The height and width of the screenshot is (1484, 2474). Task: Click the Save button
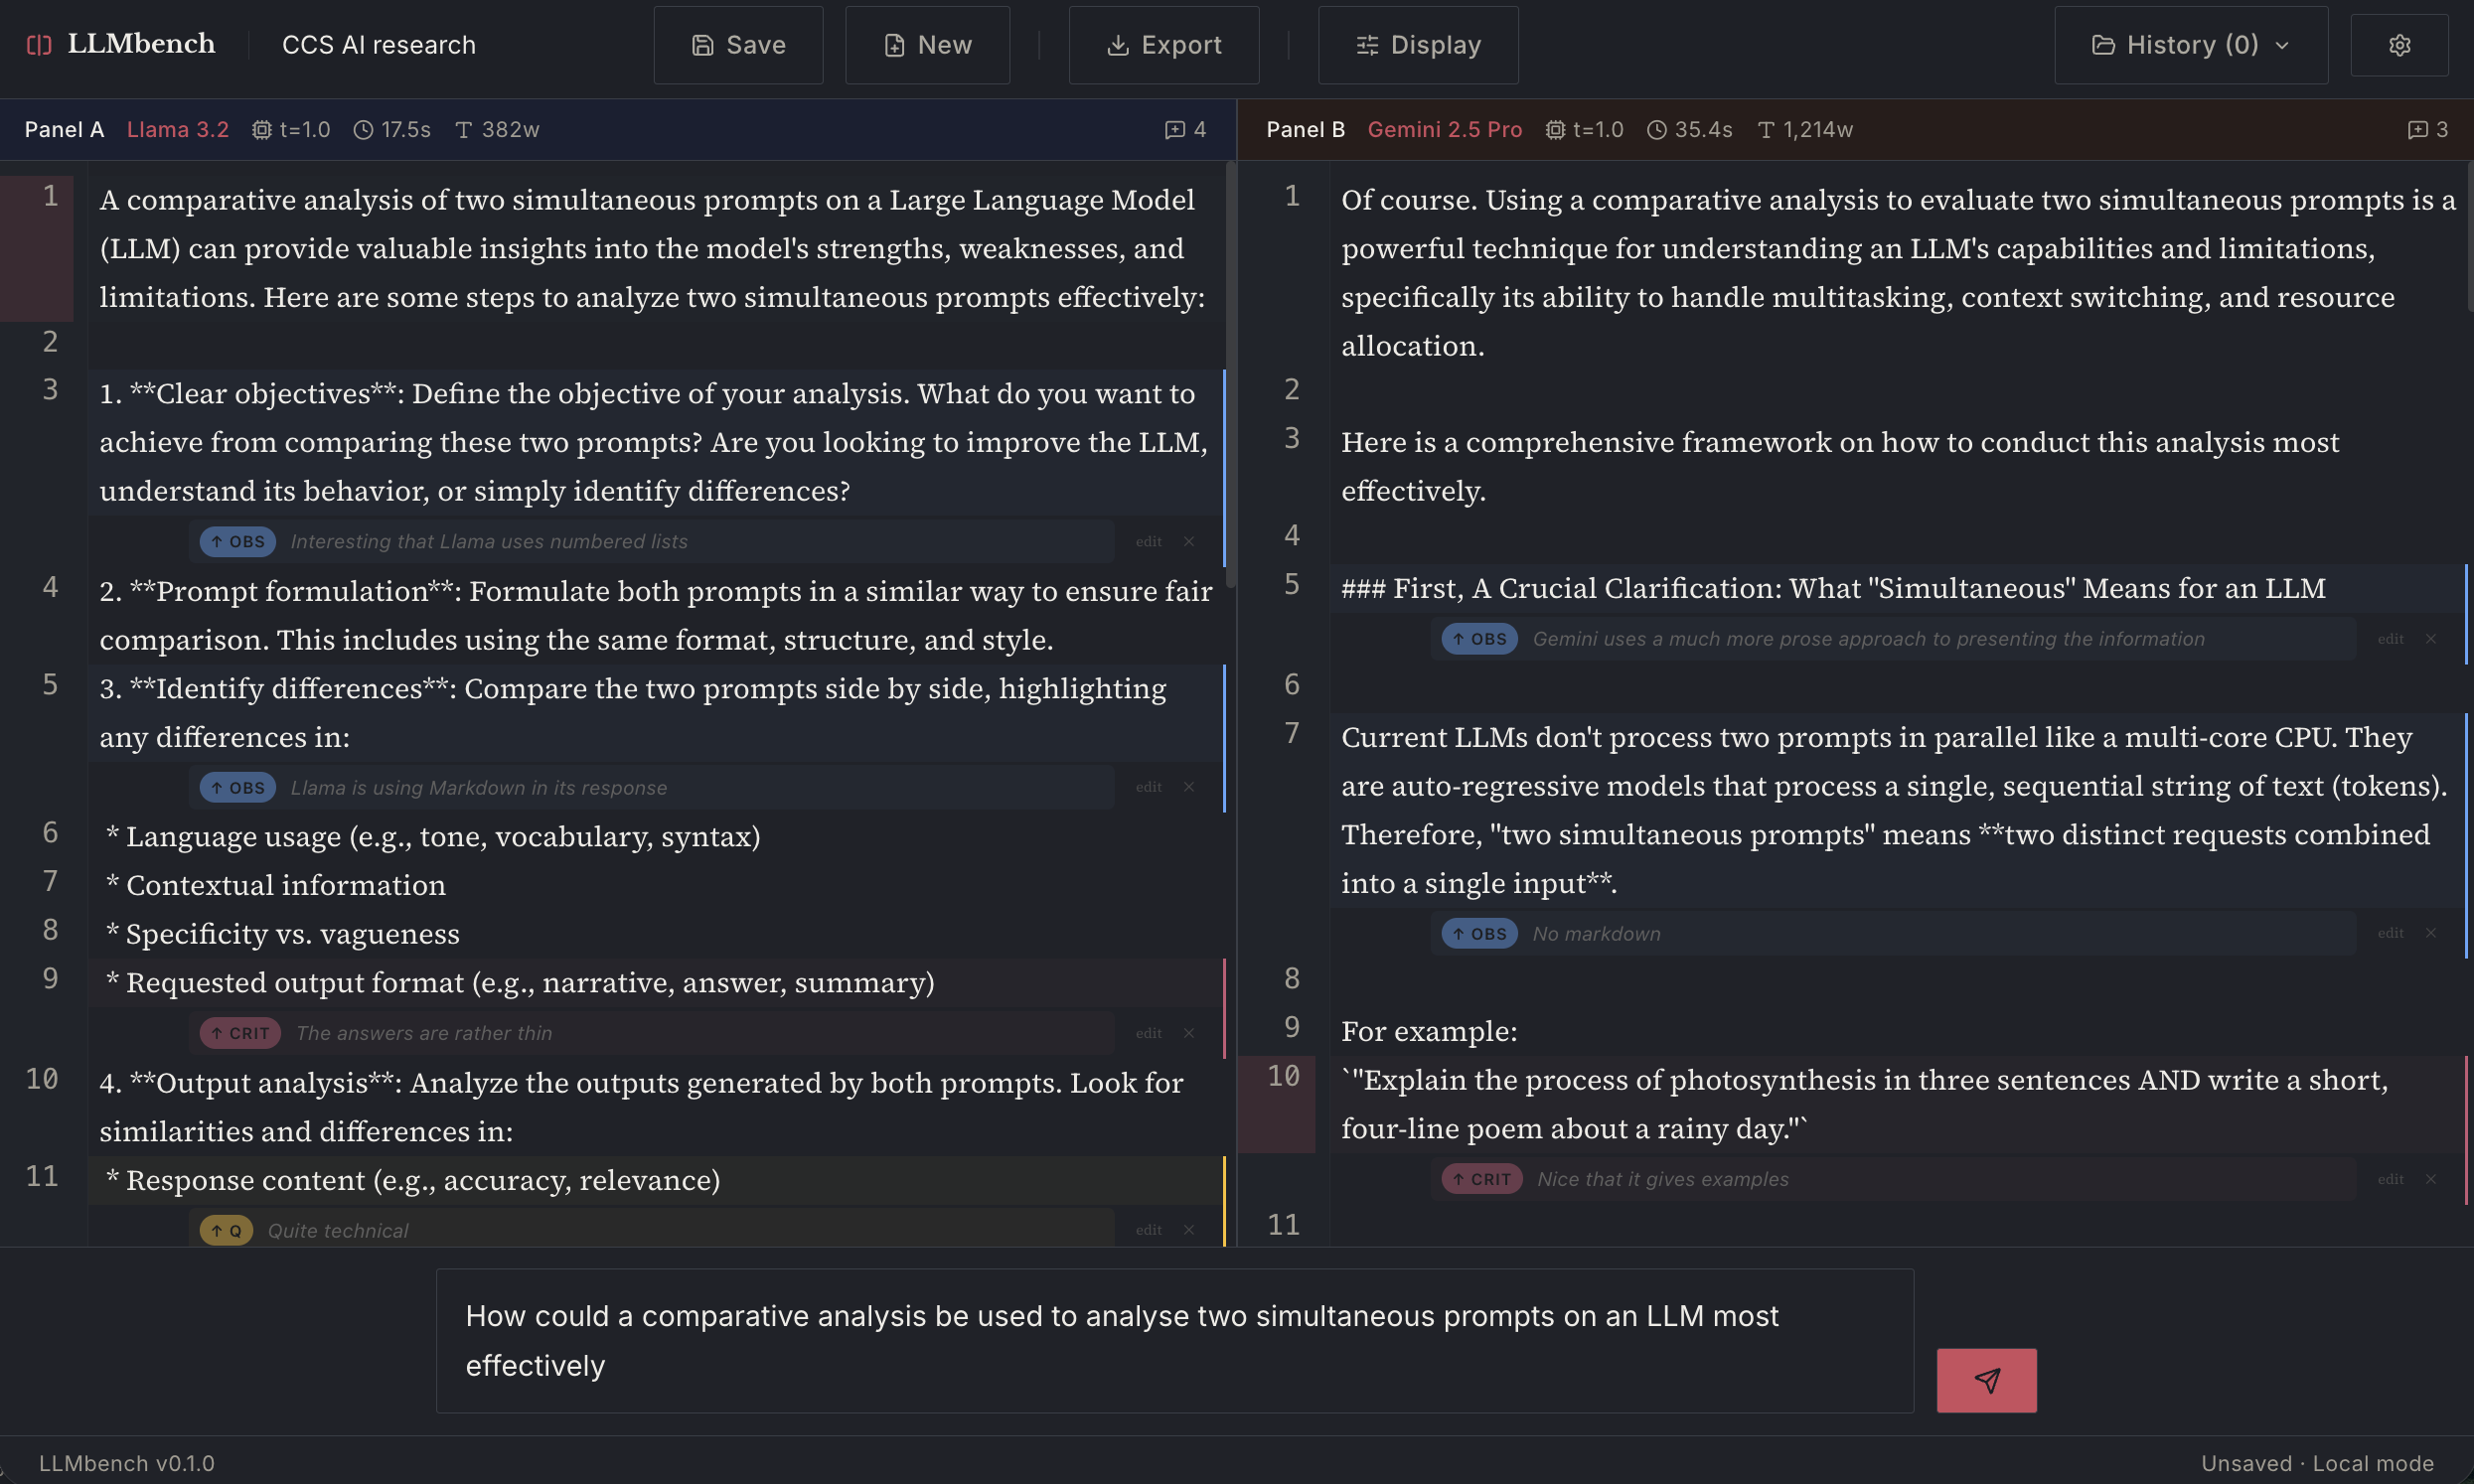738,45
